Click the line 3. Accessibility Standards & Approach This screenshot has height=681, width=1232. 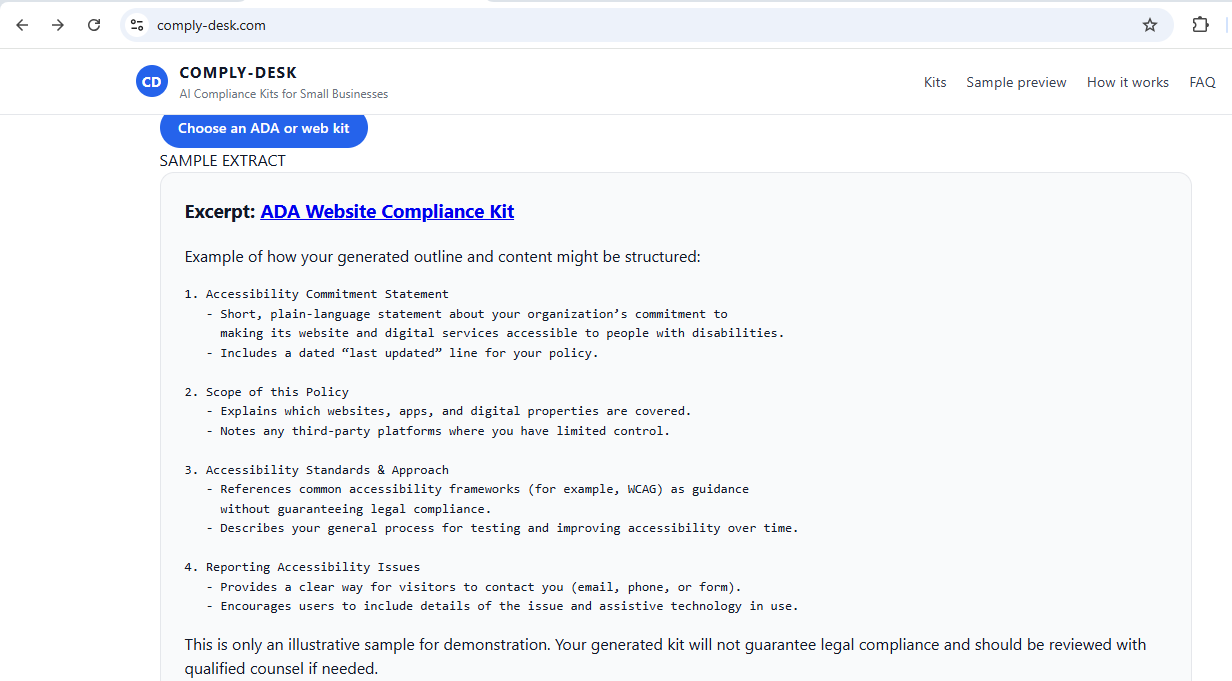[317, 470]
